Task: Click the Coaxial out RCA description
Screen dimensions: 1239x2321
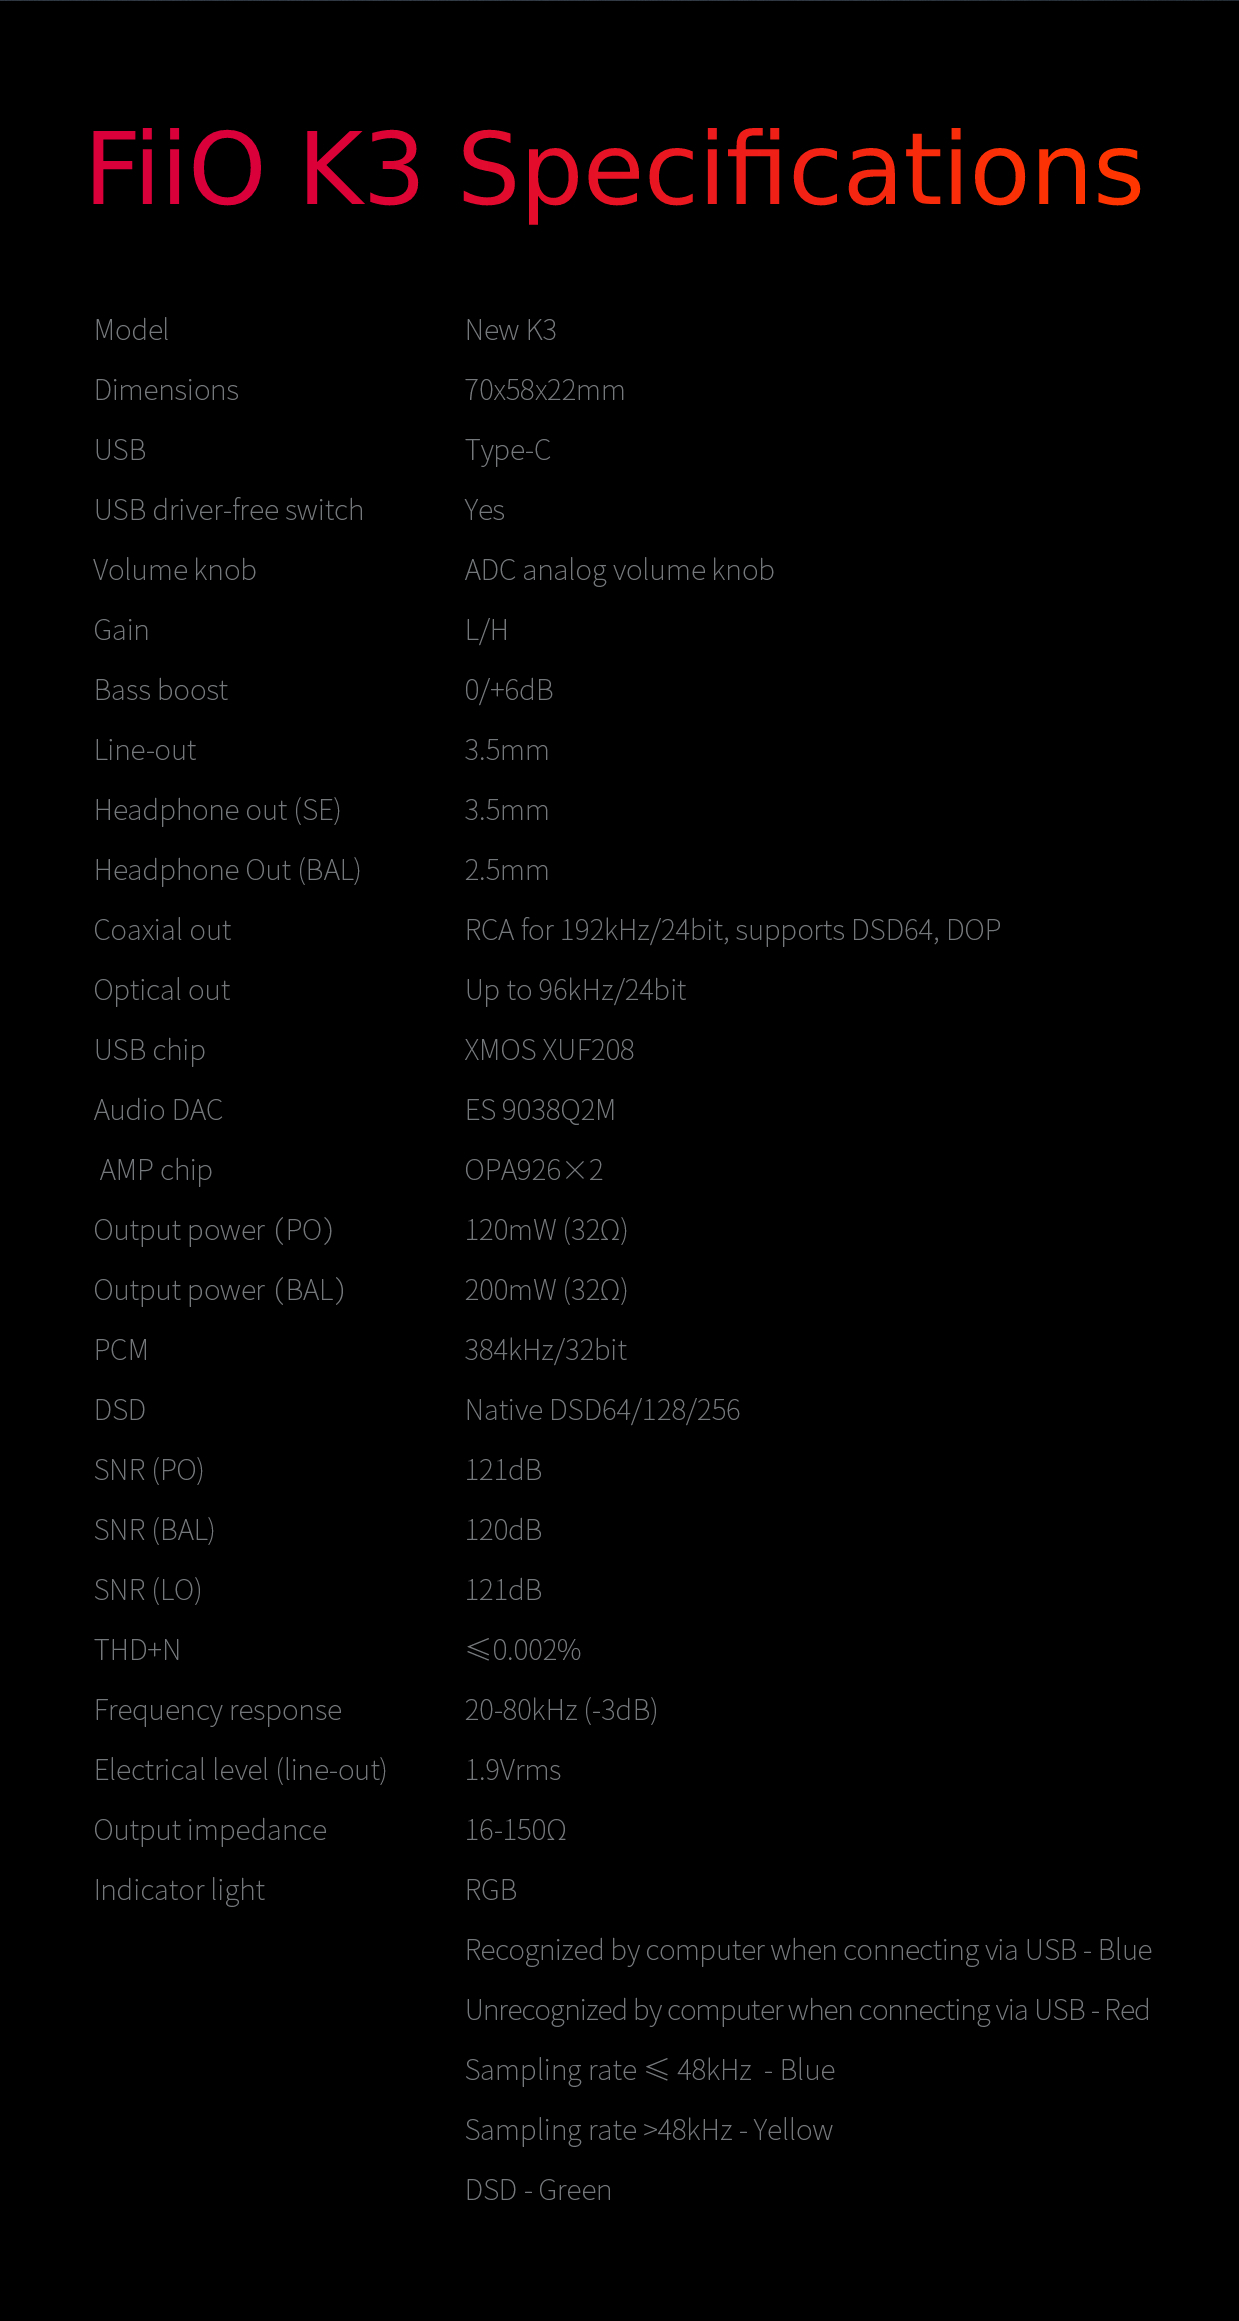Action: (x=732, y=930)
